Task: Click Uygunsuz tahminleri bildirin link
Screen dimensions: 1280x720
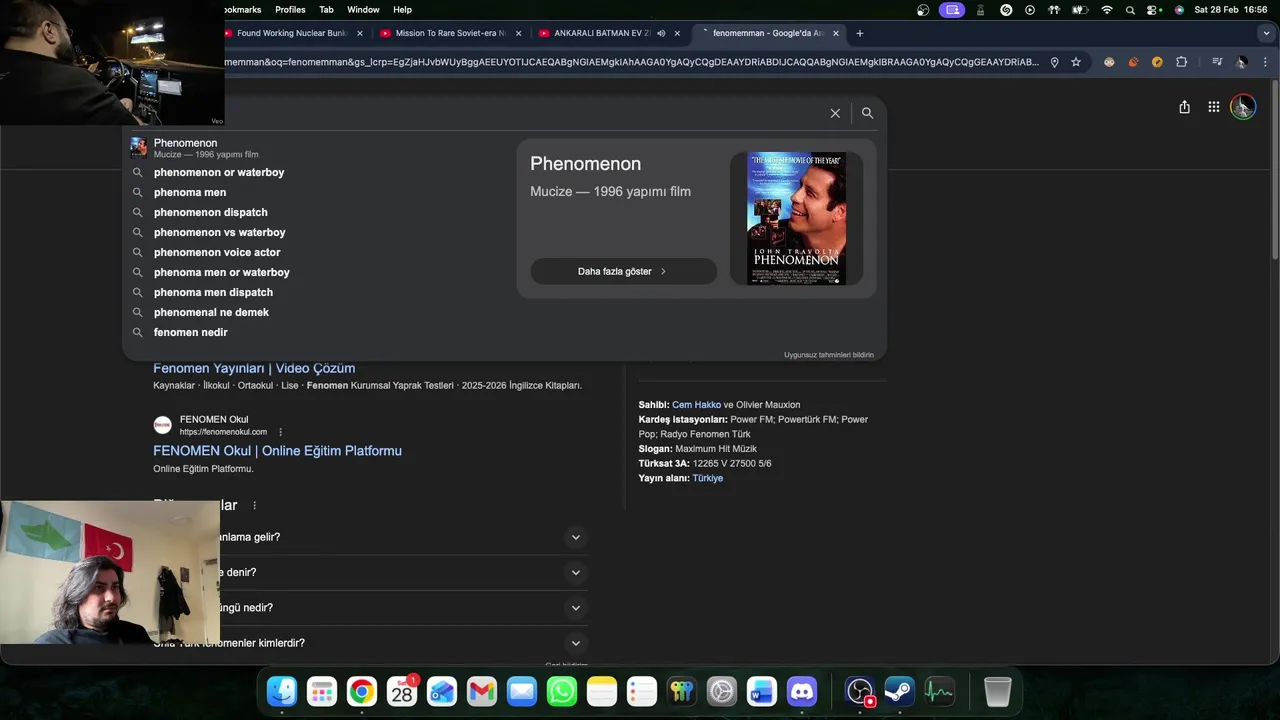Action: [828, 355]
